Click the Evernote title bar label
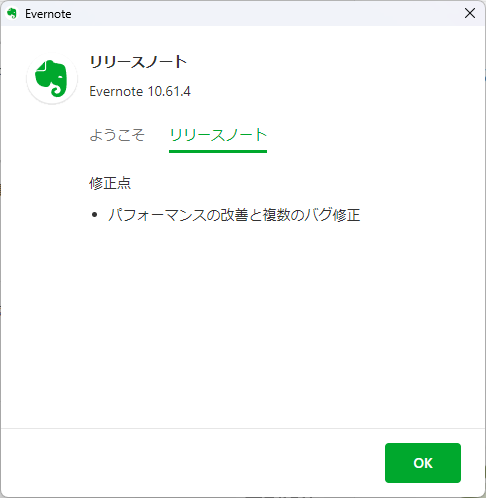Viewport: 486px width, 498px height. point(48,14)
